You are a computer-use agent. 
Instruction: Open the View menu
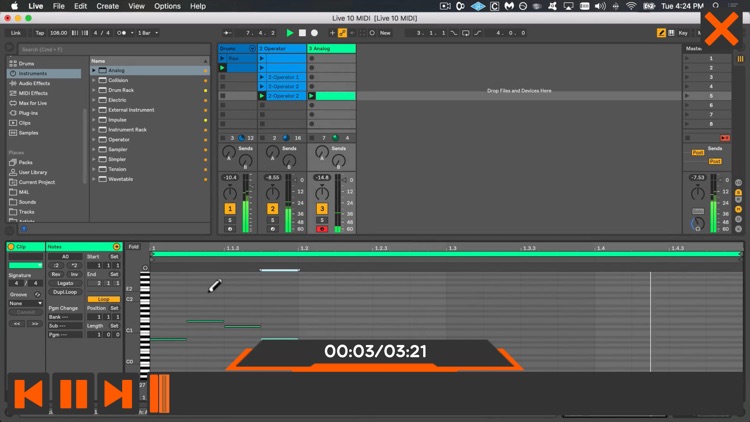pos(136,6)
